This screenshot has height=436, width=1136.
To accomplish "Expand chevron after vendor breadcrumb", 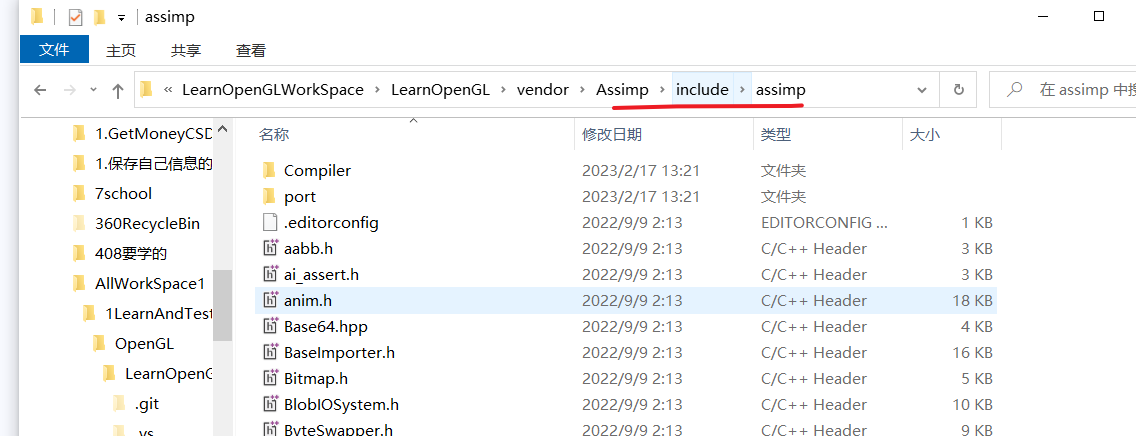I will pyautogui.click(x=582, y=90).
